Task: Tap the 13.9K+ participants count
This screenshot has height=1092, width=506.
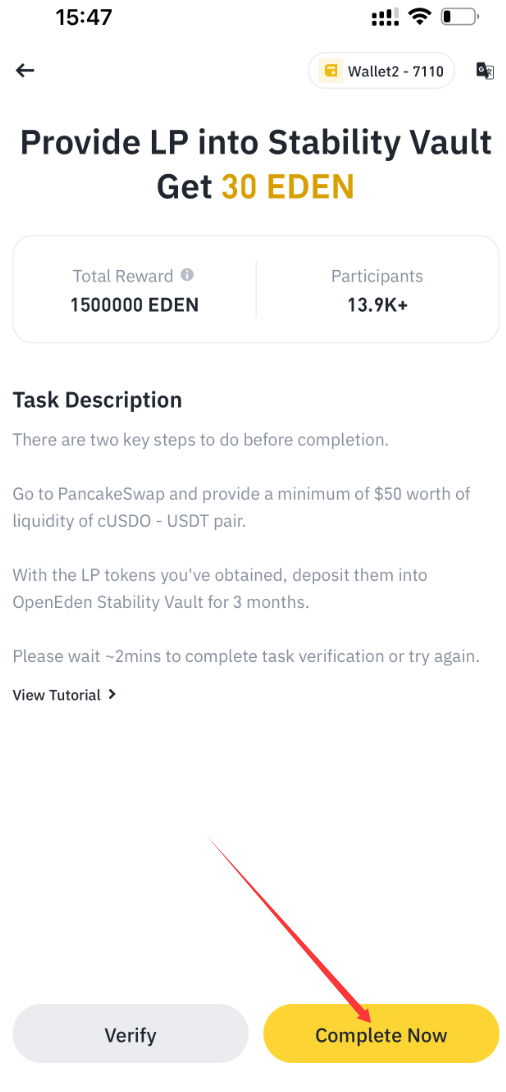Action: coord(377,304)
